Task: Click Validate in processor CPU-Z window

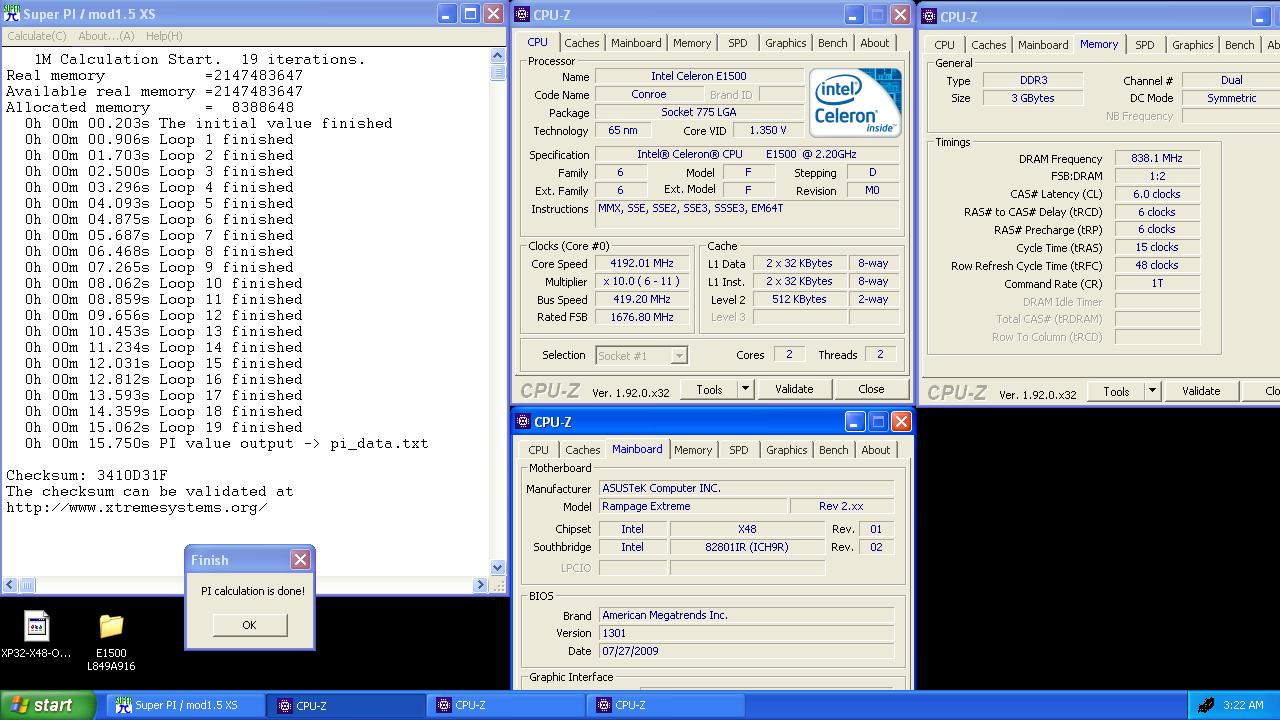Action: (794, 389)
